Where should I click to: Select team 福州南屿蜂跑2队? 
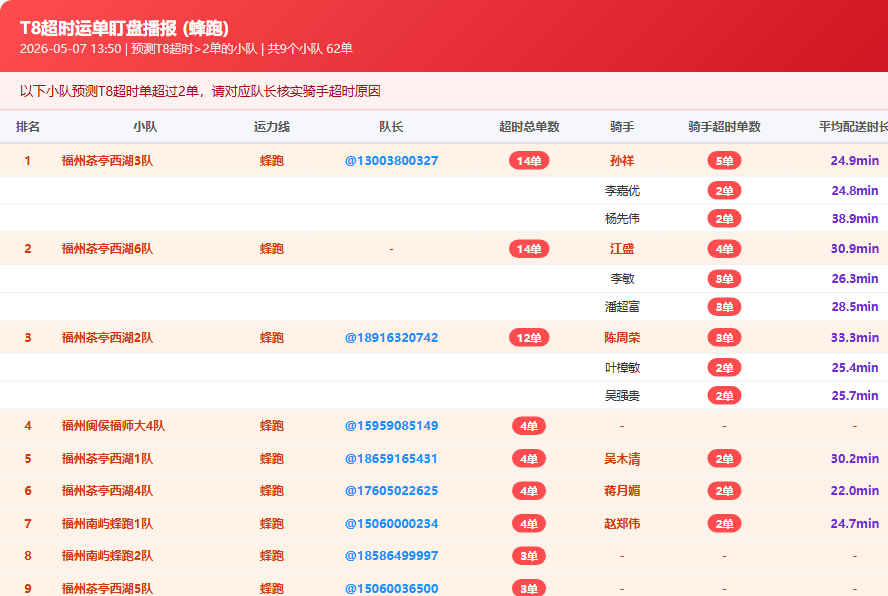click(x=108, y=556)
